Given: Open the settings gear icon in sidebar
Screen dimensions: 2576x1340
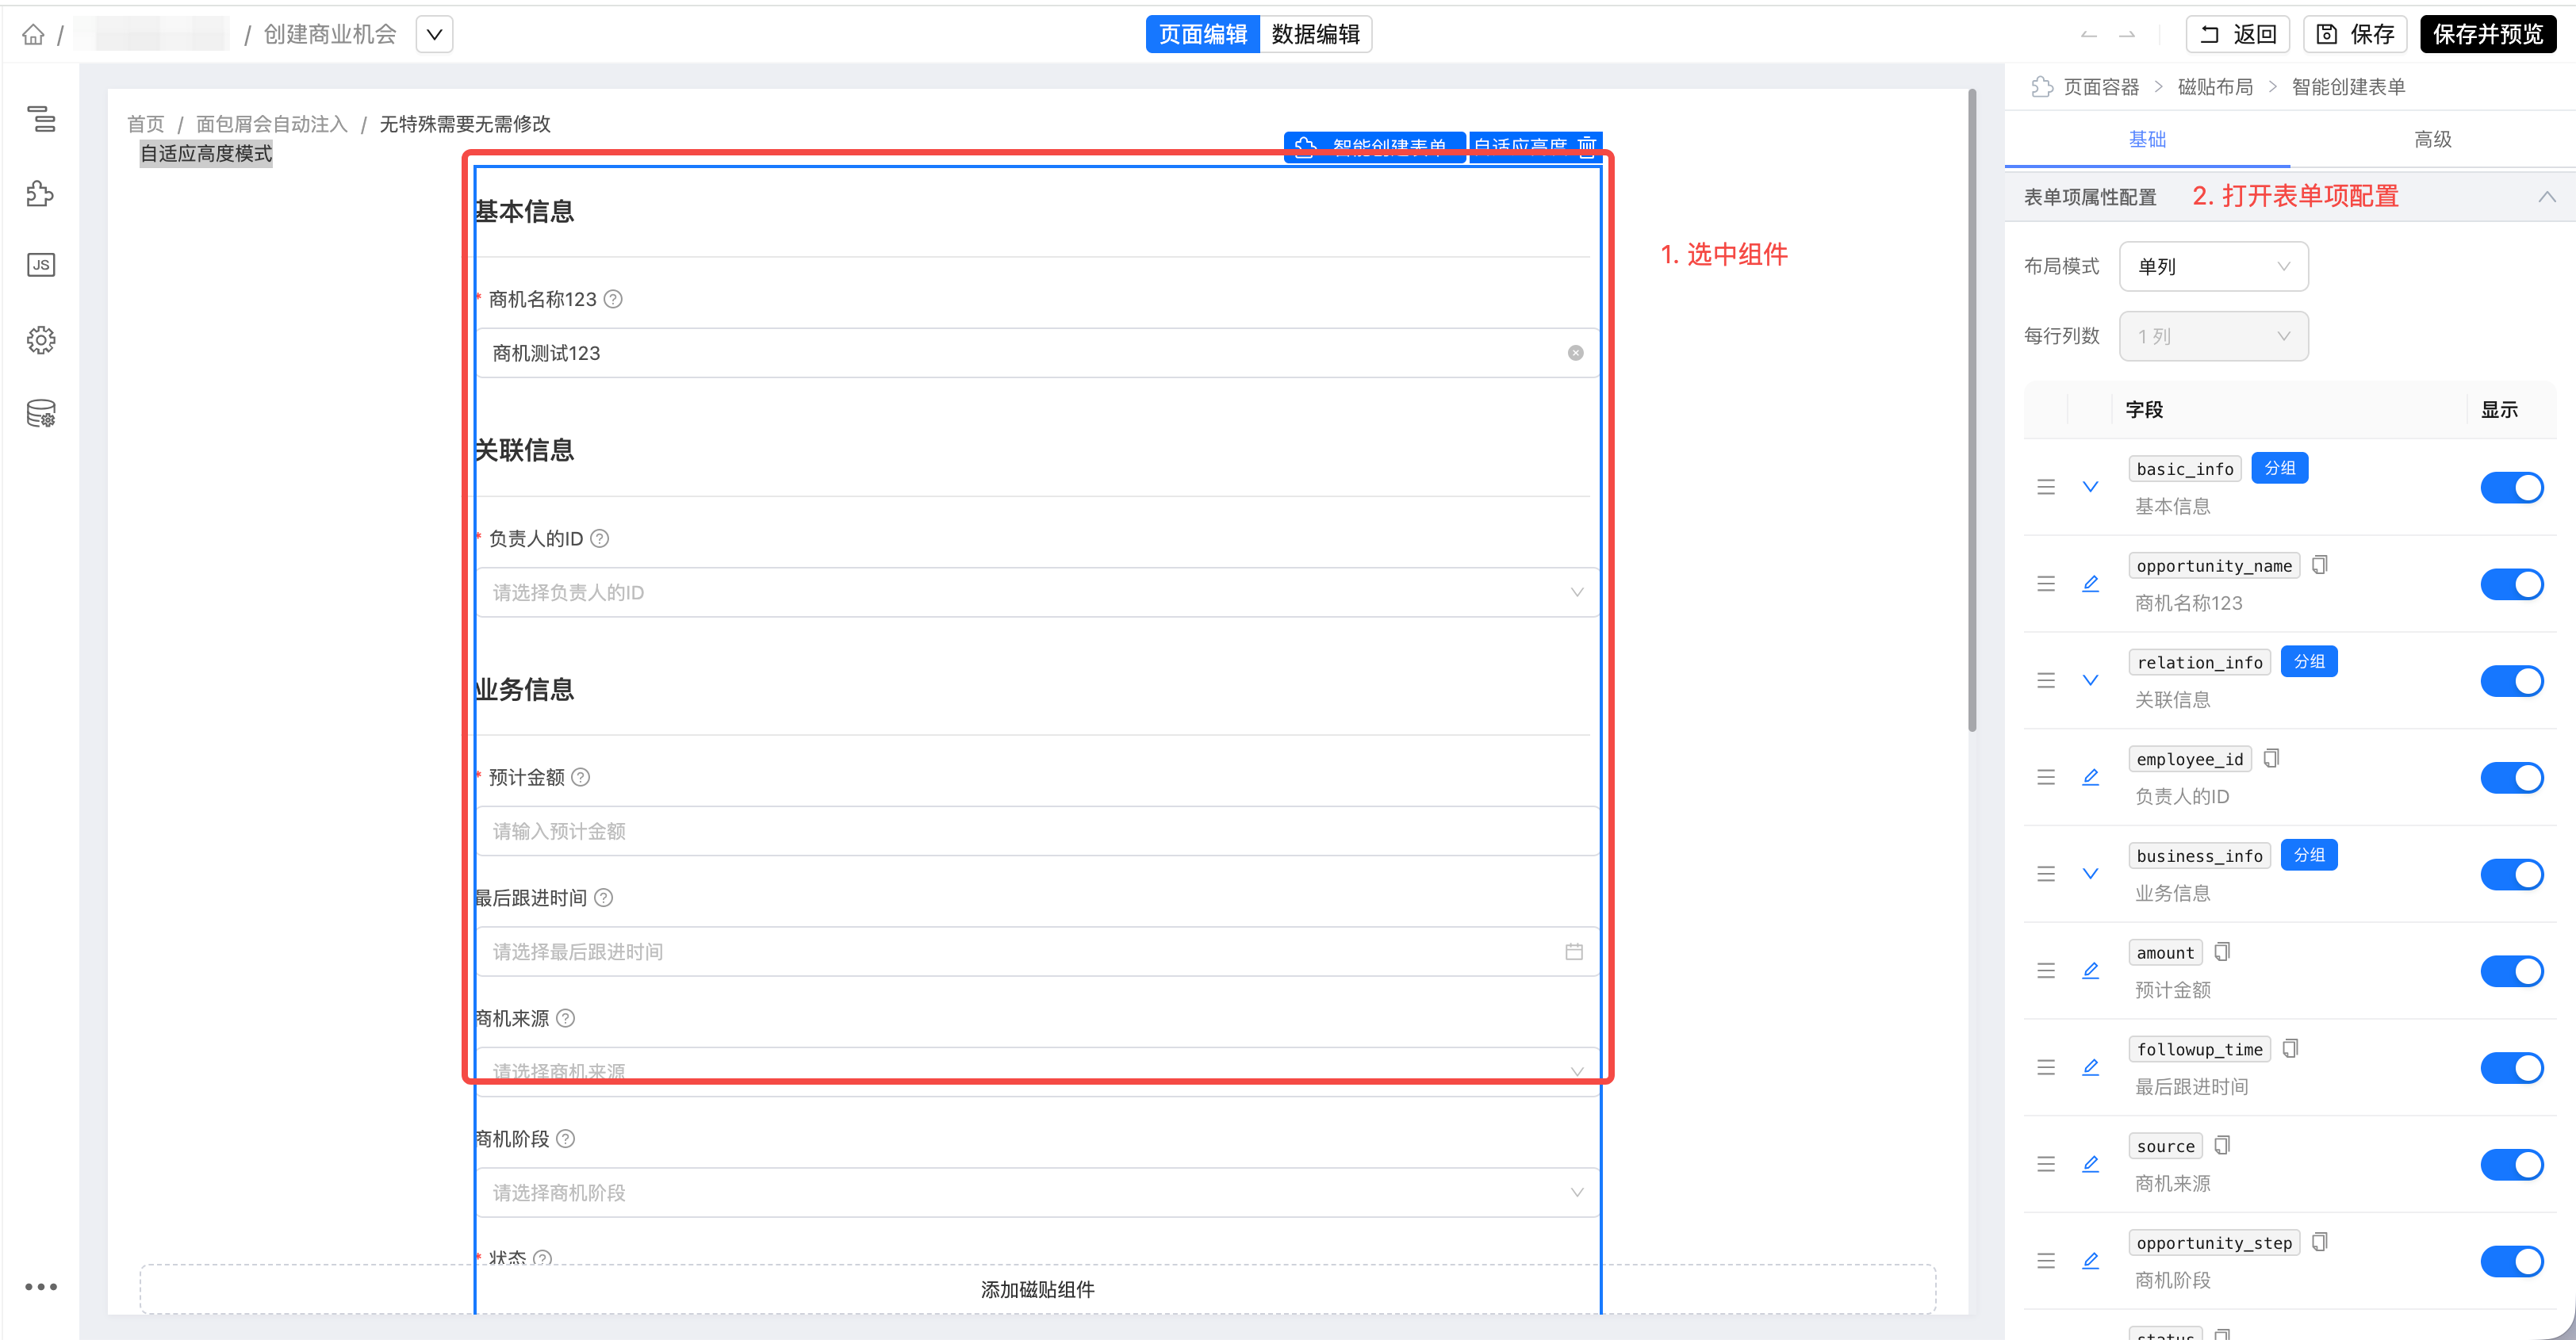Looking at the screenshot, I should click(41, 340).
